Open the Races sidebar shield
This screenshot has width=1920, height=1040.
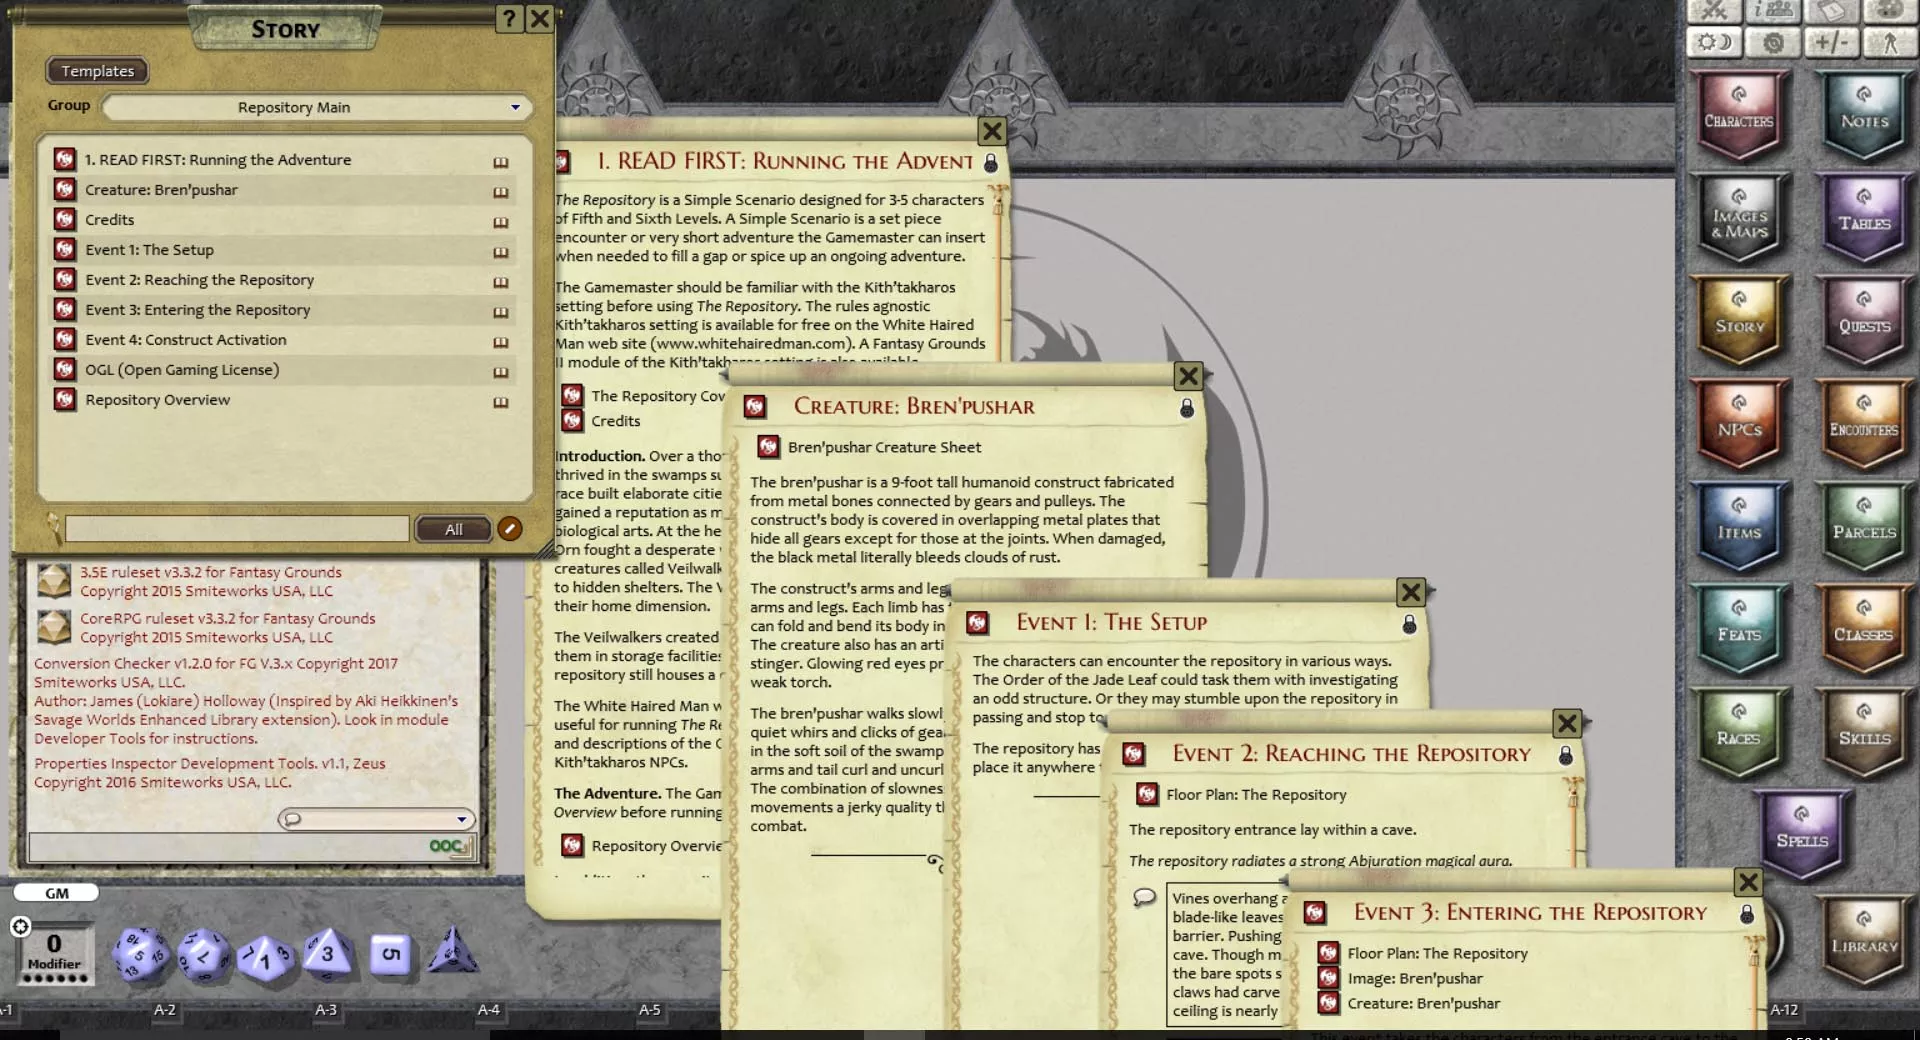pos(1739,734)
